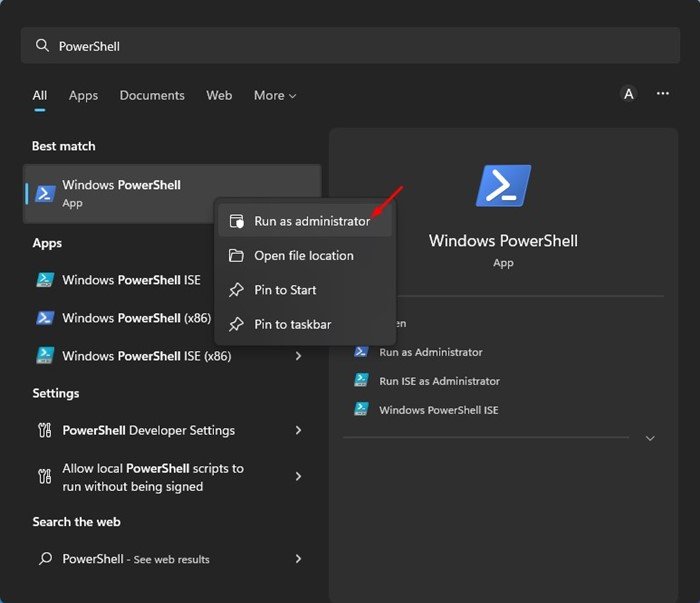700x603 pixels.
Task: Choose Open file location
Action: pos(305,256)
